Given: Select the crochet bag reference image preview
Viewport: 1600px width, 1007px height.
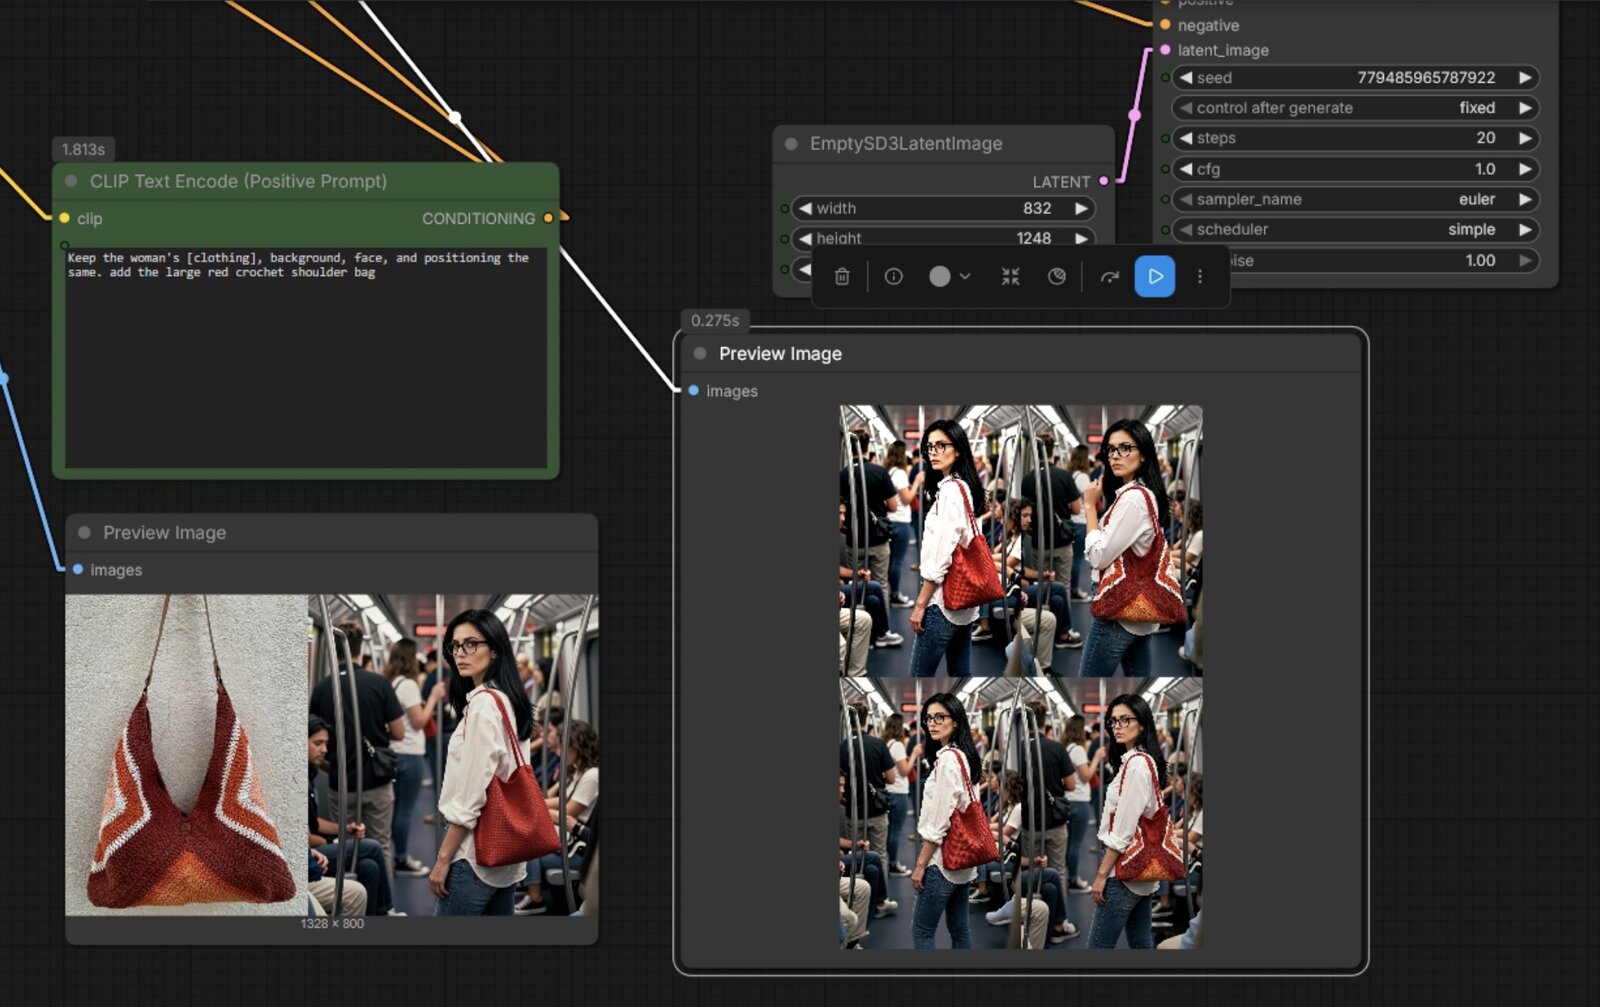Looking at the screenshot, I should tap(187, 755).
